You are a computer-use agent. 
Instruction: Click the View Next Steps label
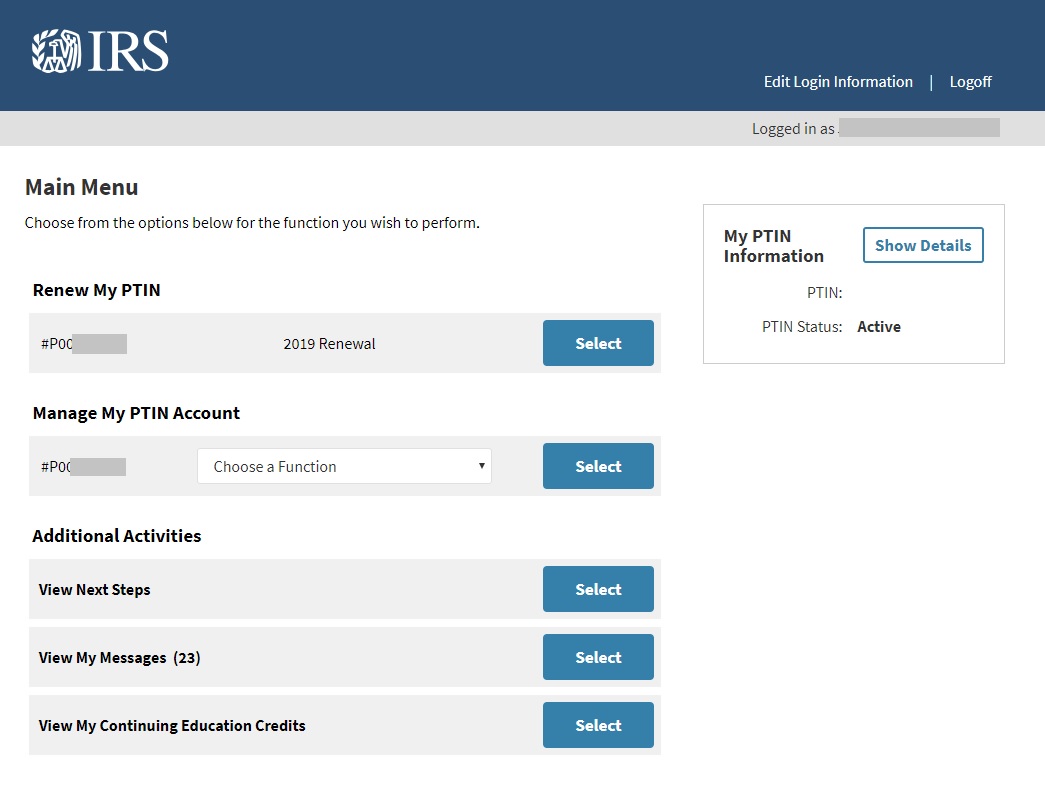[x=95, y=590]
